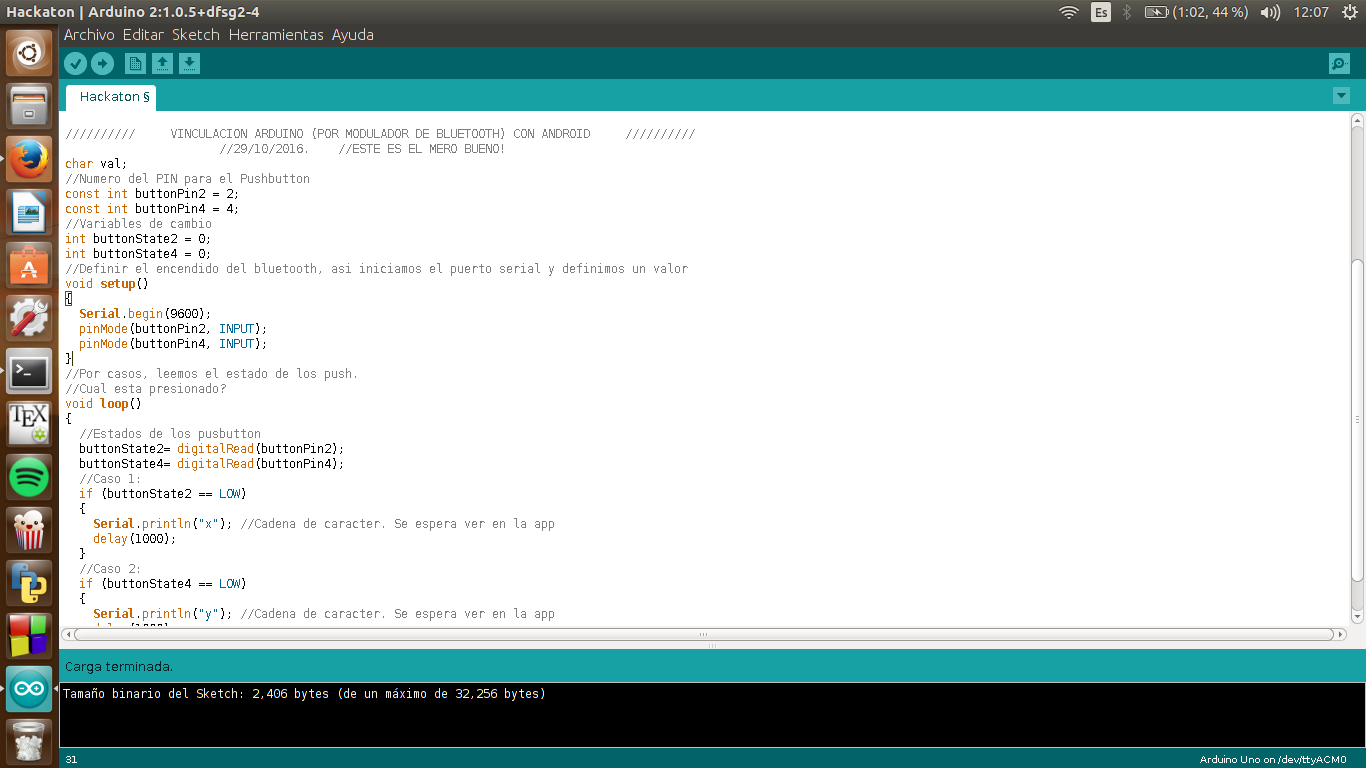1366x768 pixels.
Task: Open Ubuntu Software Center dock icon
Action: click(x=29, y=265)
